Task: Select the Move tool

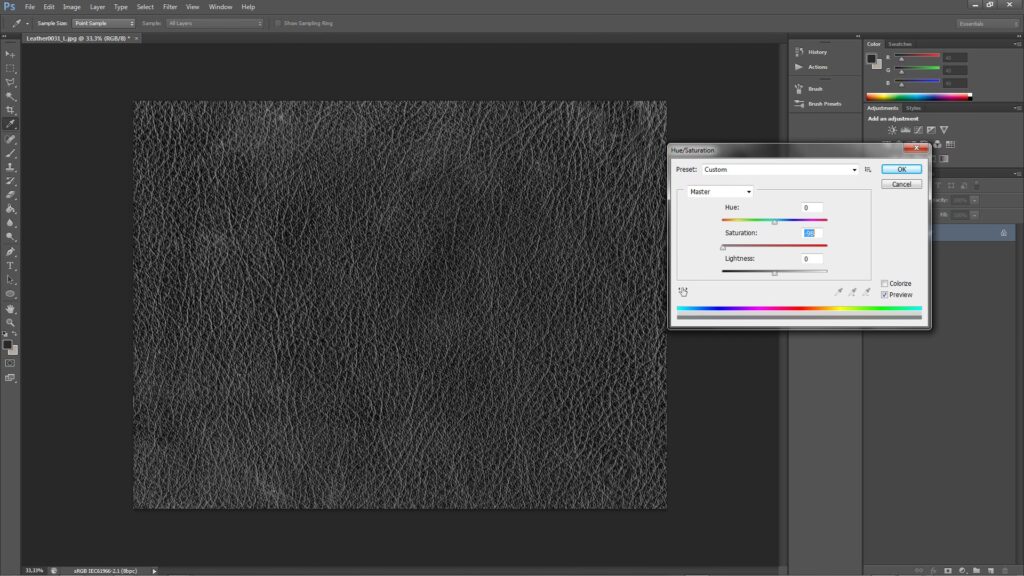Action: (x=10, y=54)
